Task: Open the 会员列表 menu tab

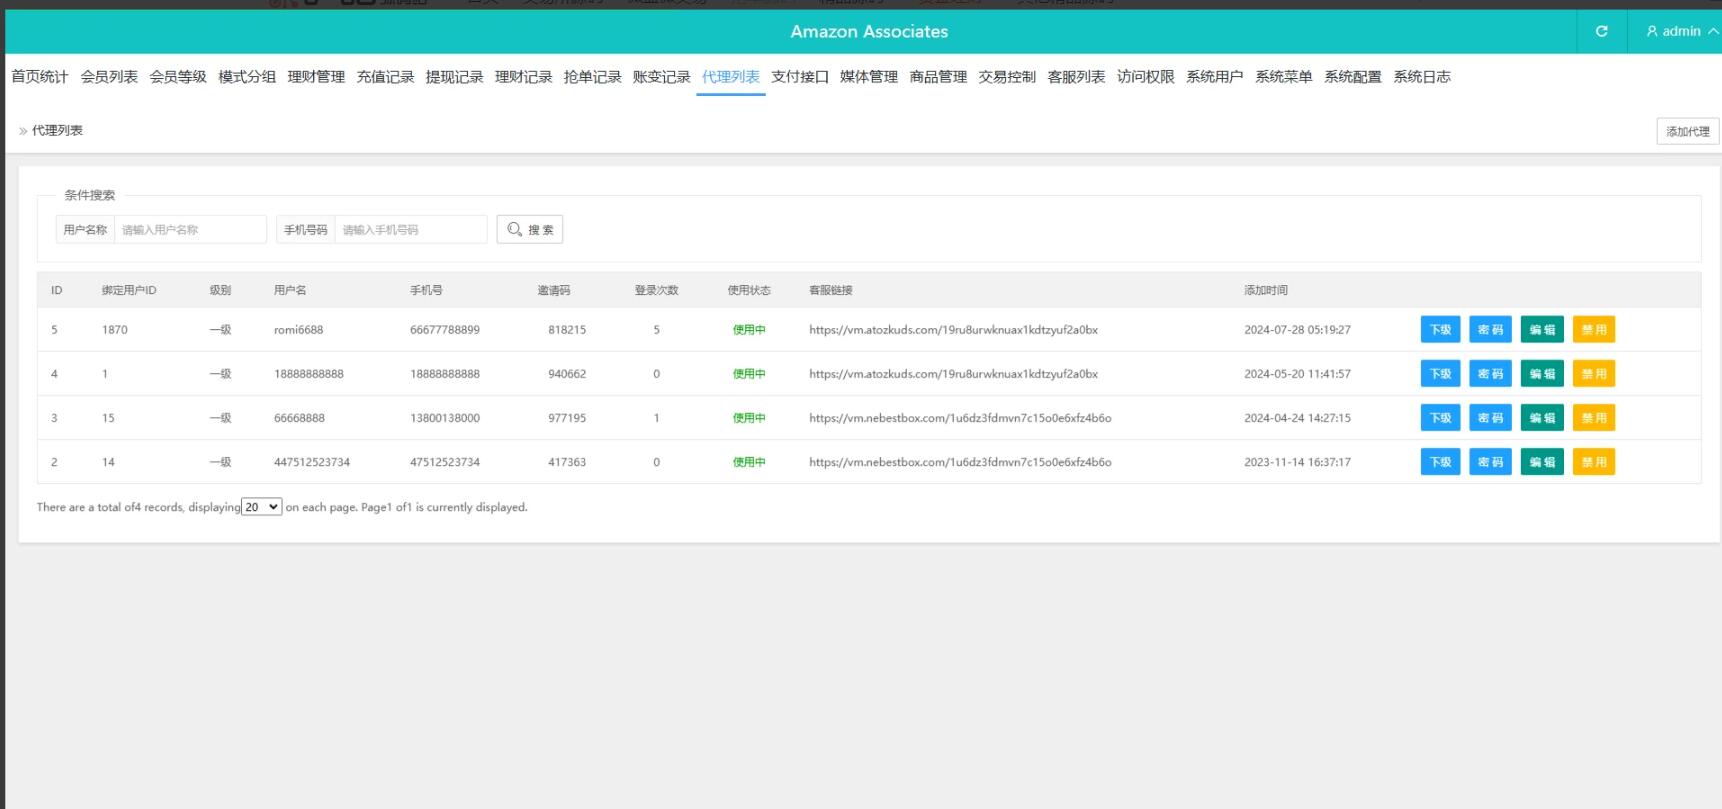Action: pos(109,77)
